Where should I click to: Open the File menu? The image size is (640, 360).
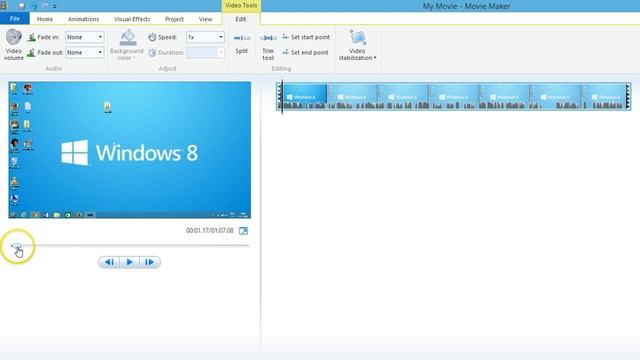coord(15,19)
